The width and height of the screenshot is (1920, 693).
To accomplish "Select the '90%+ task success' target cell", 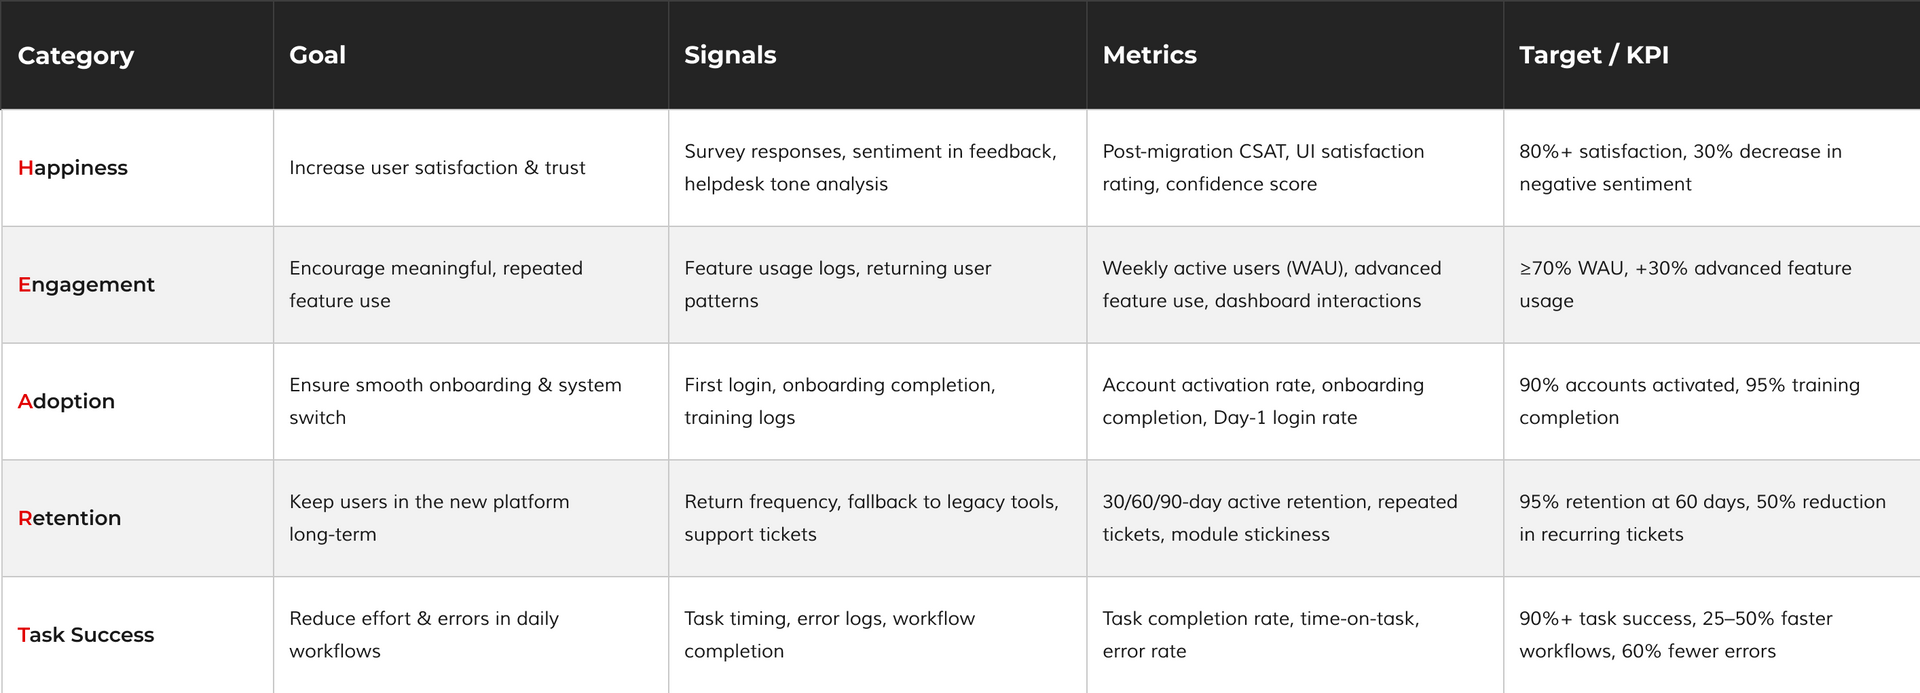I will [x=1675, y=635].
